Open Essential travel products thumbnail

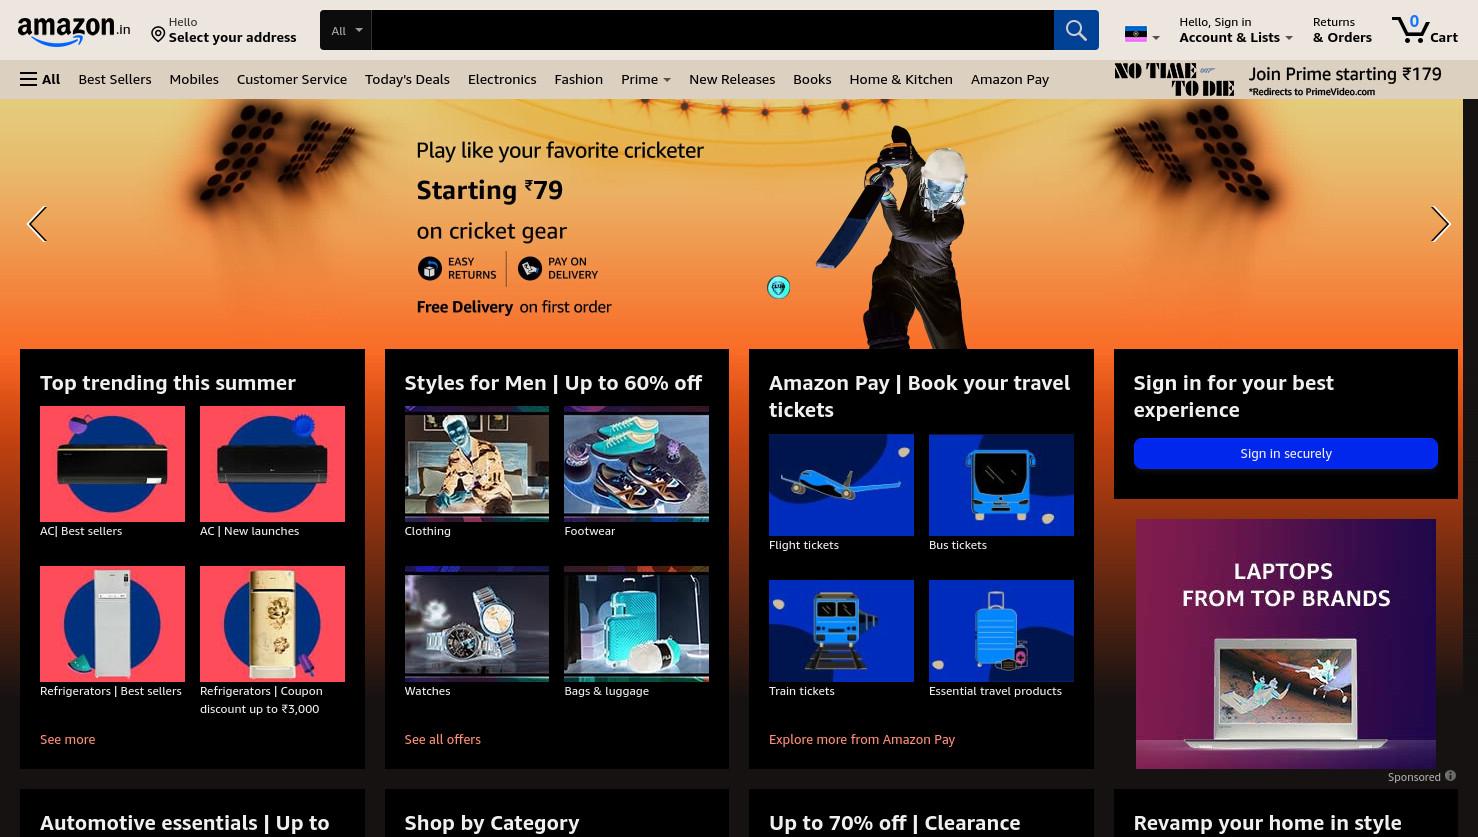click(x=1001, y=631)
